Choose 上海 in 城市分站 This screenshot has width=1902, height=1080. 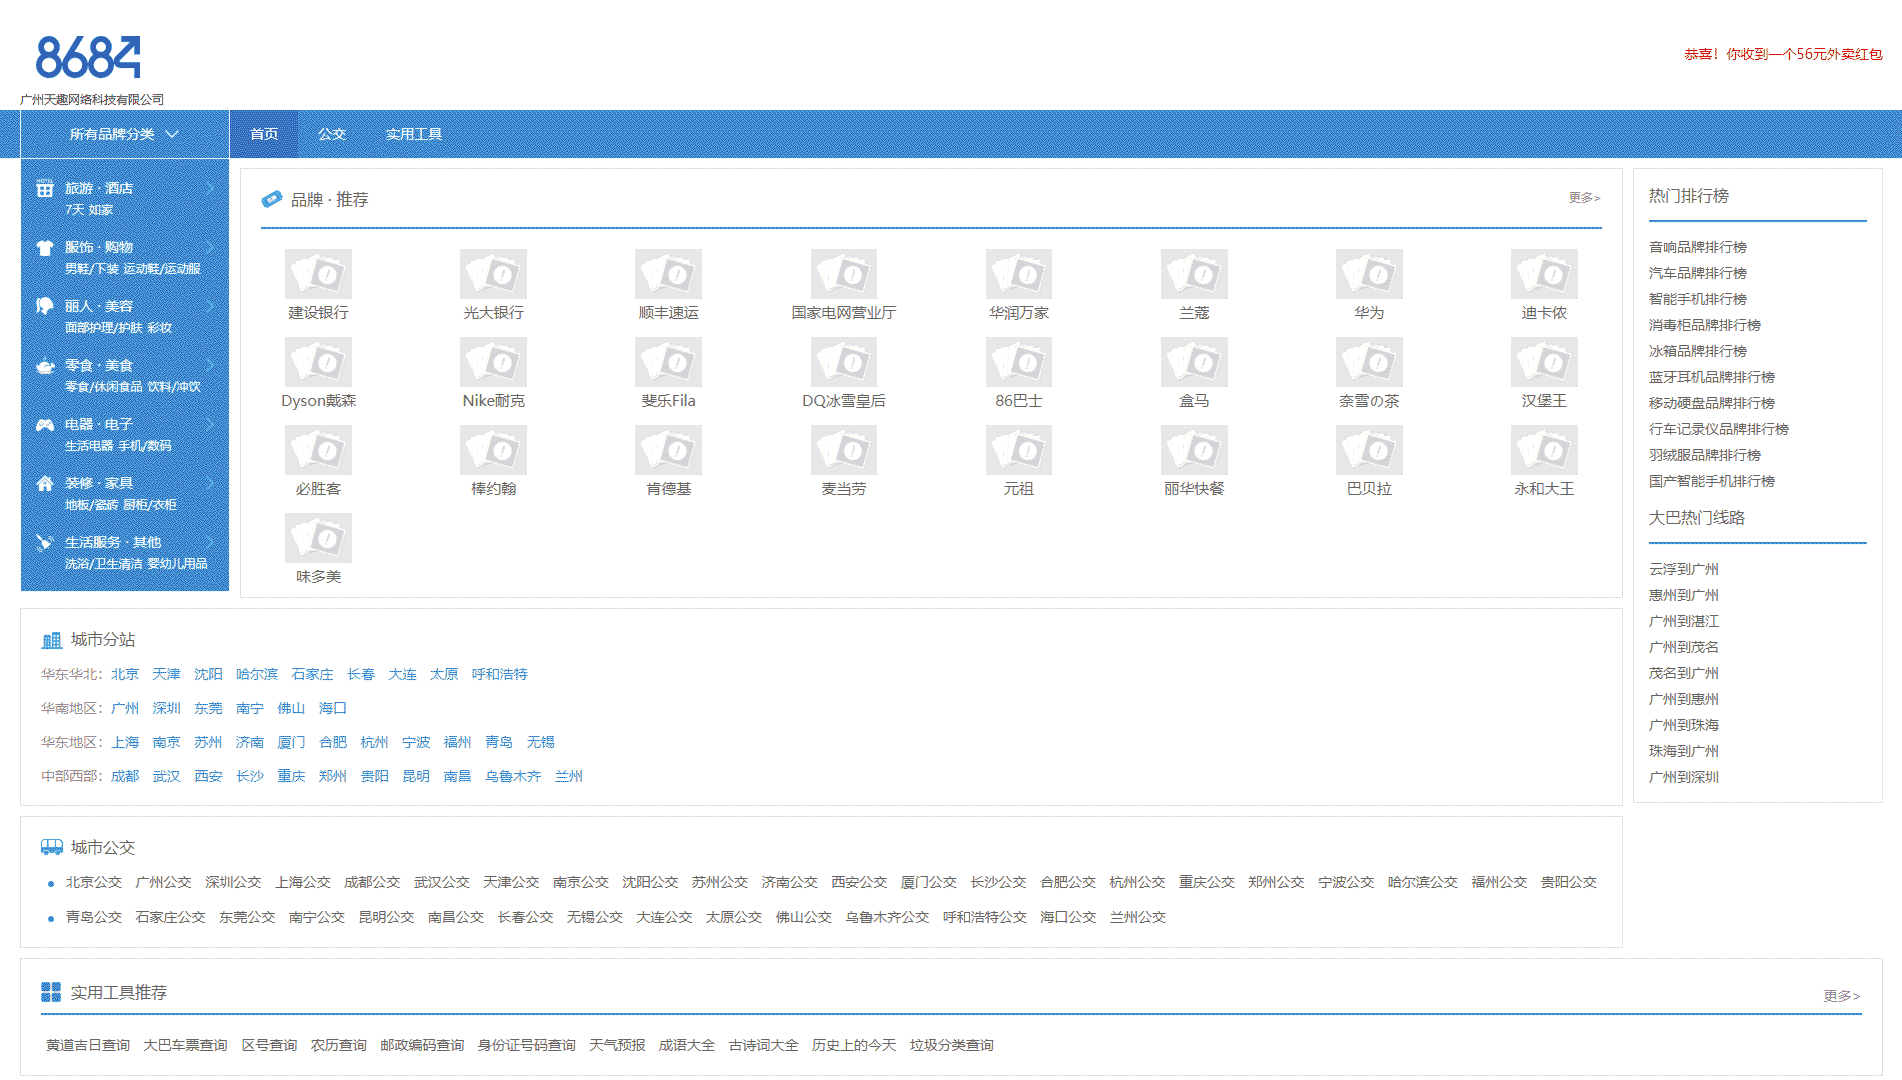125,742
